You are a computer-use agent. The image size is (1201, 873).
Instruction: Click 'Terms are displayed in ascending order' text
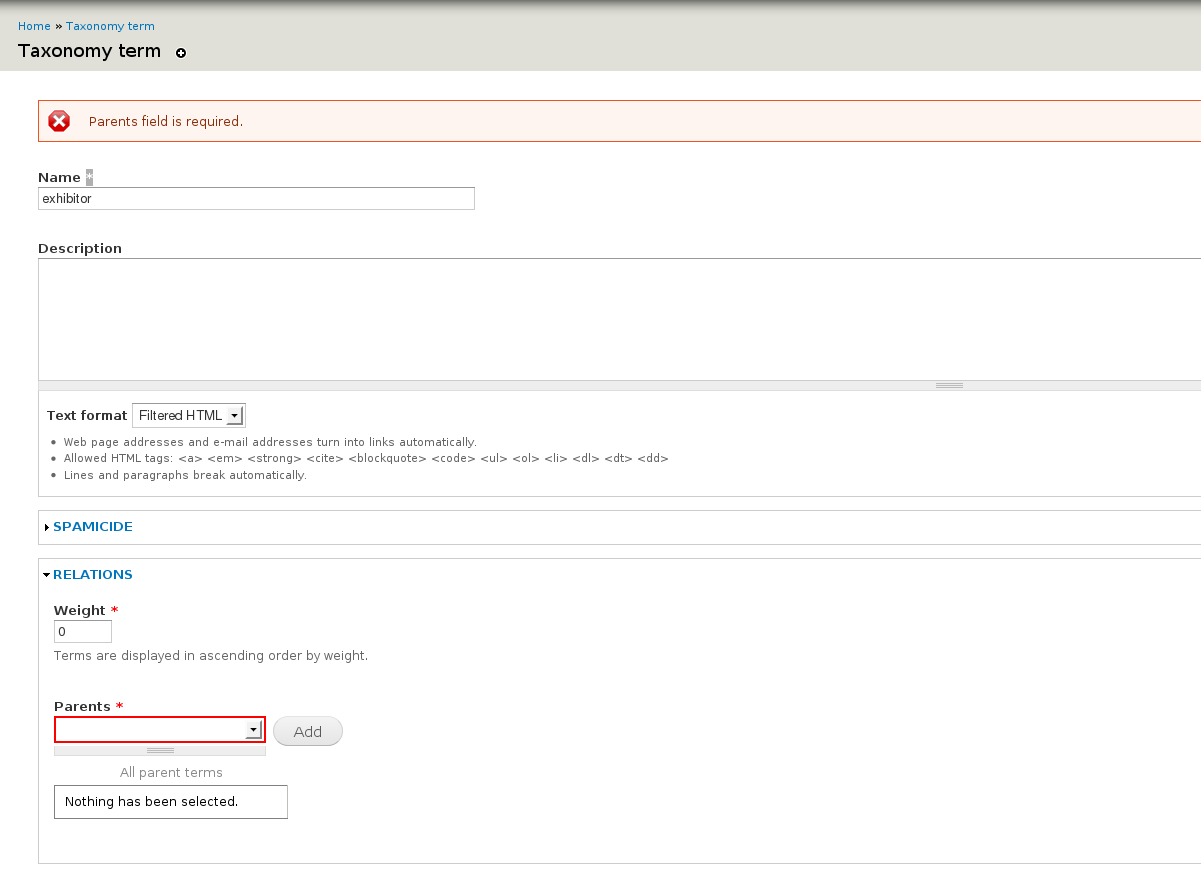[x=211, y=656]
